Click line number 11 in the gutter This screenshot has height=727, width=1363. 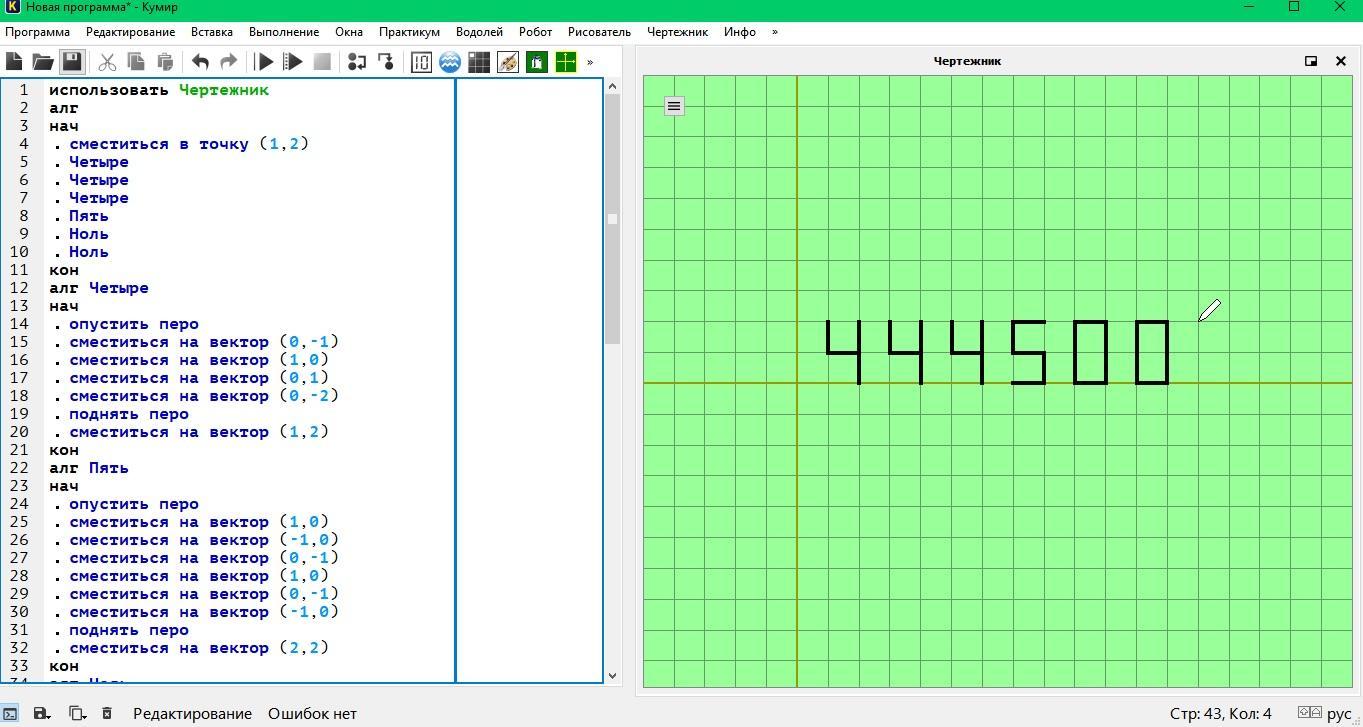(20, 270)
